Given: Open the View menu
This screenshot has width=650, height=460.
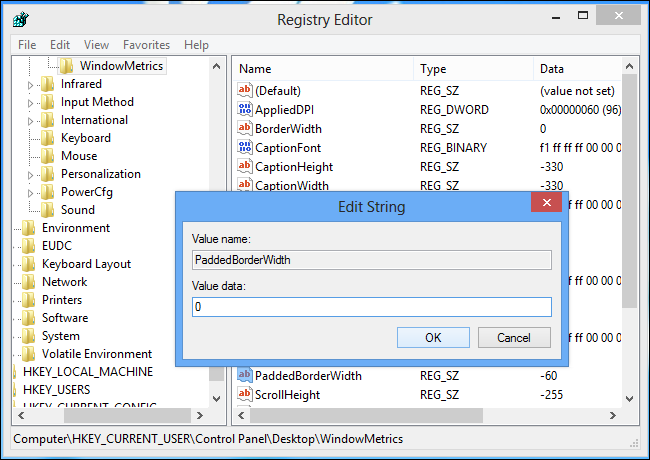Looking at the screenshot, I should [96, 45].
